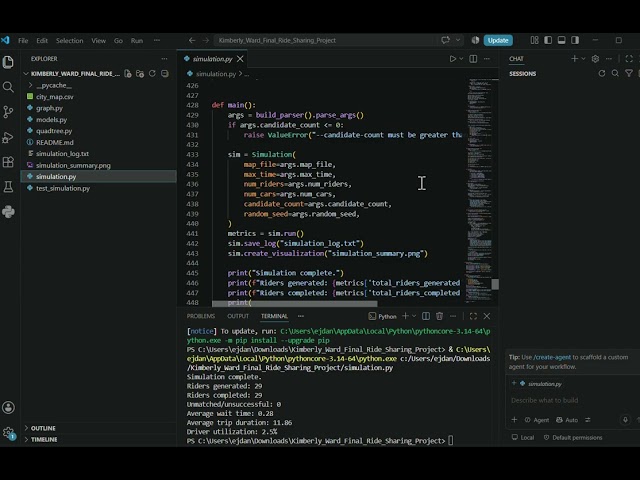Viewport: 640px width, 480px height.
Task: Open the Explorer view in activity bar
Action: (8, 62)
